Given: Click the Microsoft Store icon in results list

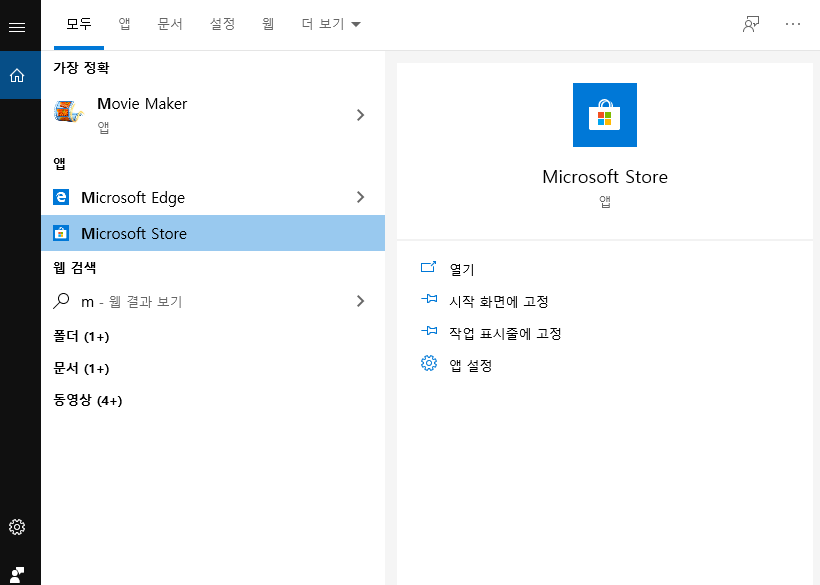Looking at the screenshot, I should (61, 233).
